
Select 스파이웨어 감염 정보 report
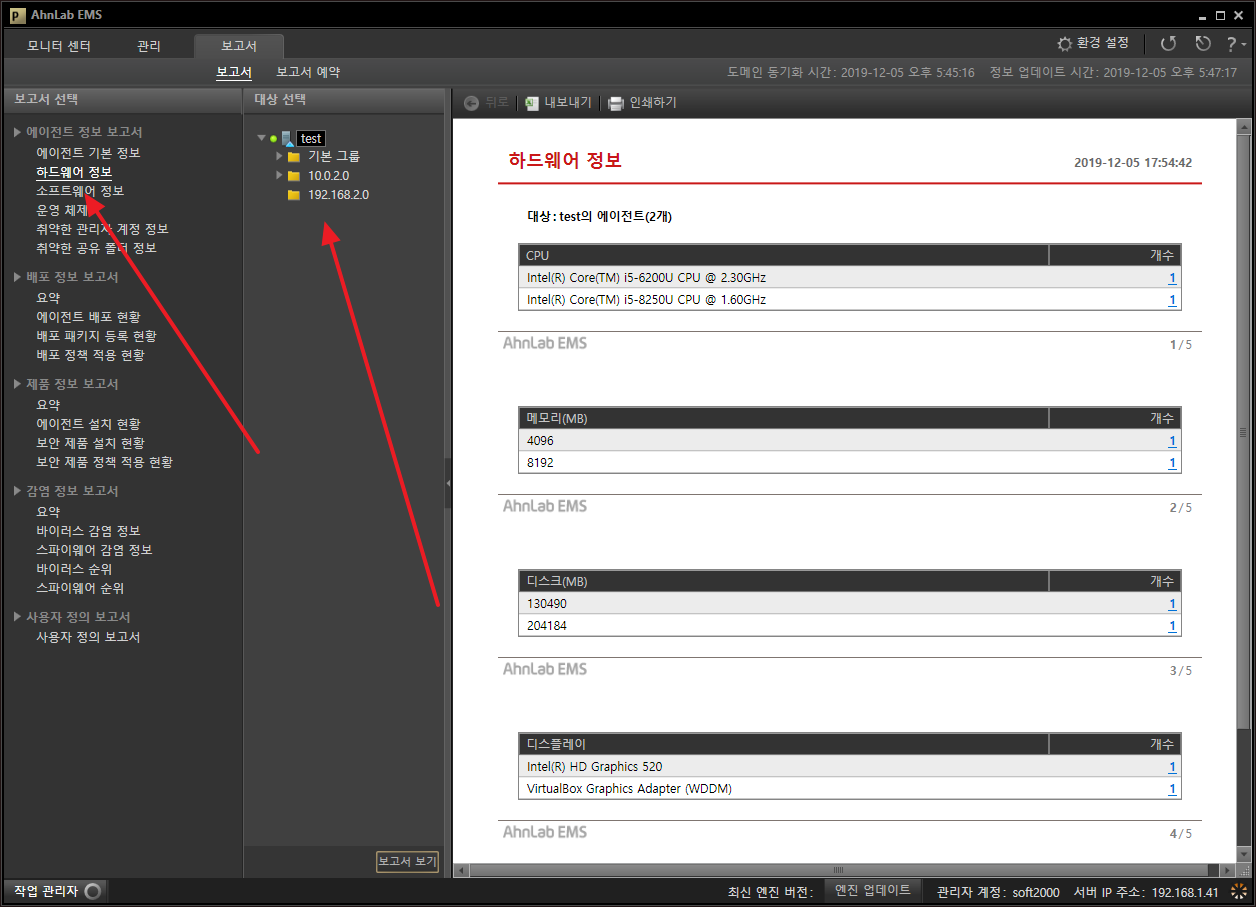click(x=94, y=550)
